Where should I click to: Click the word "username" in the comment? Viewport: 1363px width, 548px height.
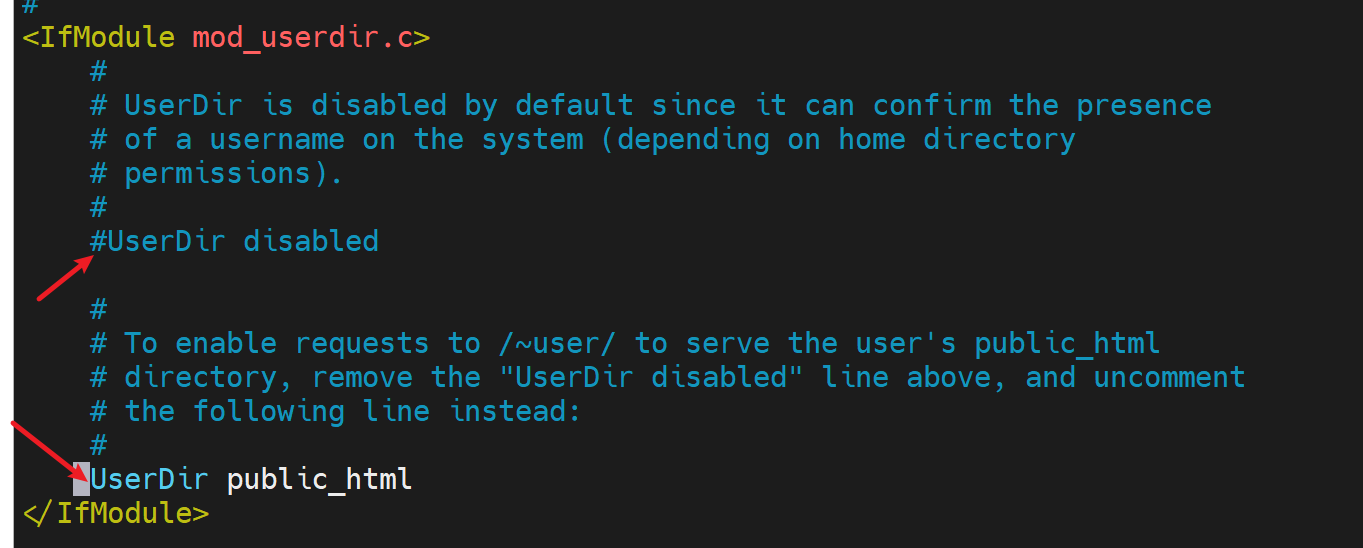(277, 139)
